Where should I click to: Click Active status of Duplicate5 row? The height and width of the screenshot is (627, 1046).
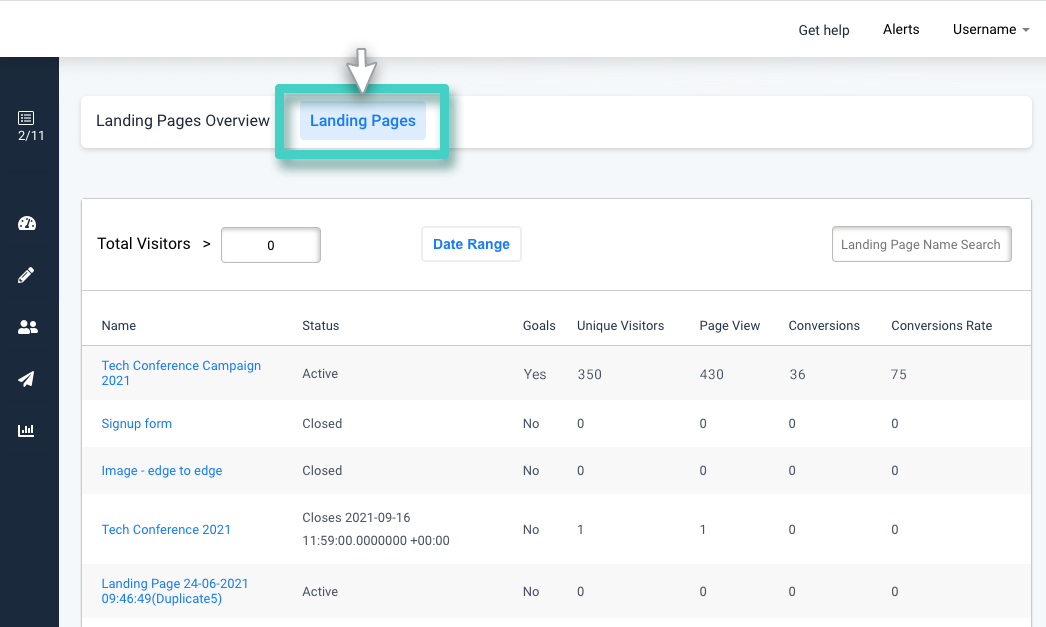(320, 592)
